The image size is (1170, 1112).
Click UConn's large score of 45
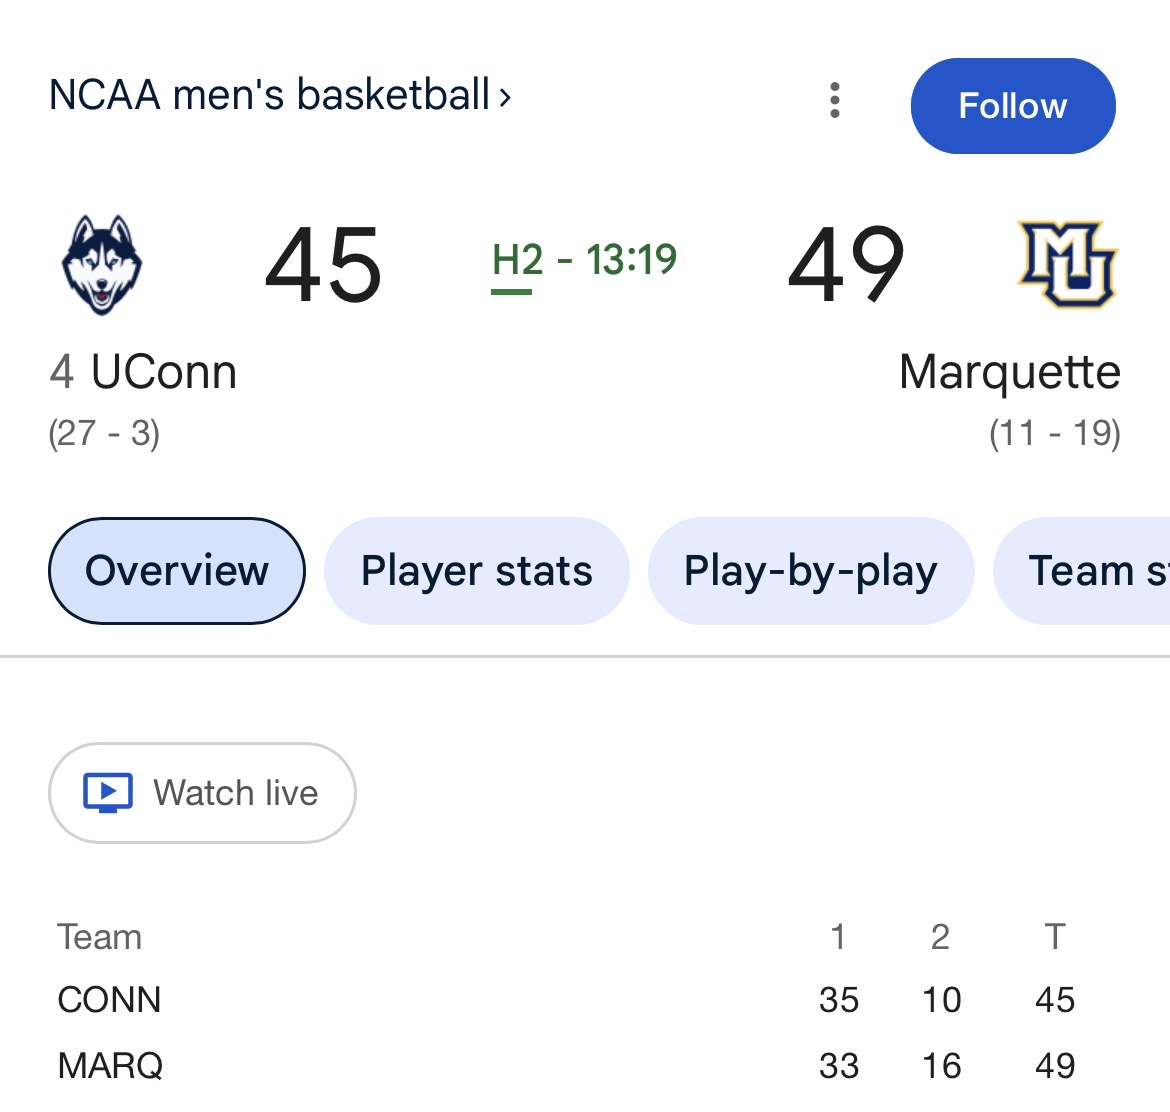(x=323, y=265)
